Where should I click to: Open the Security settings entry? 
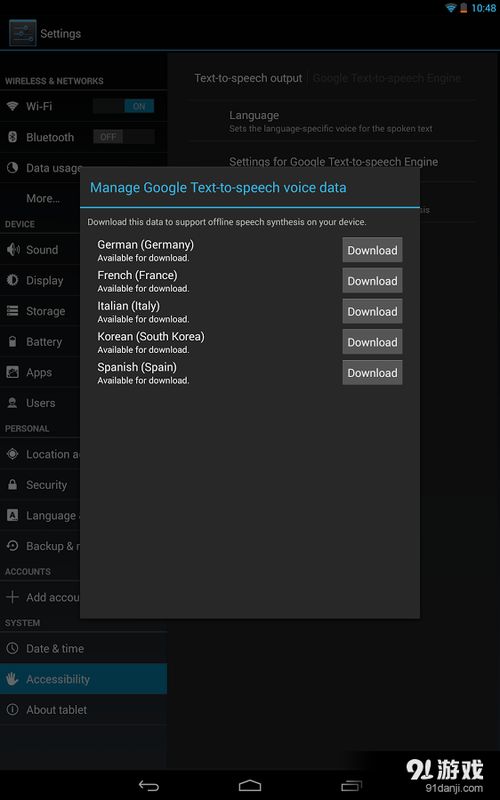40,484
